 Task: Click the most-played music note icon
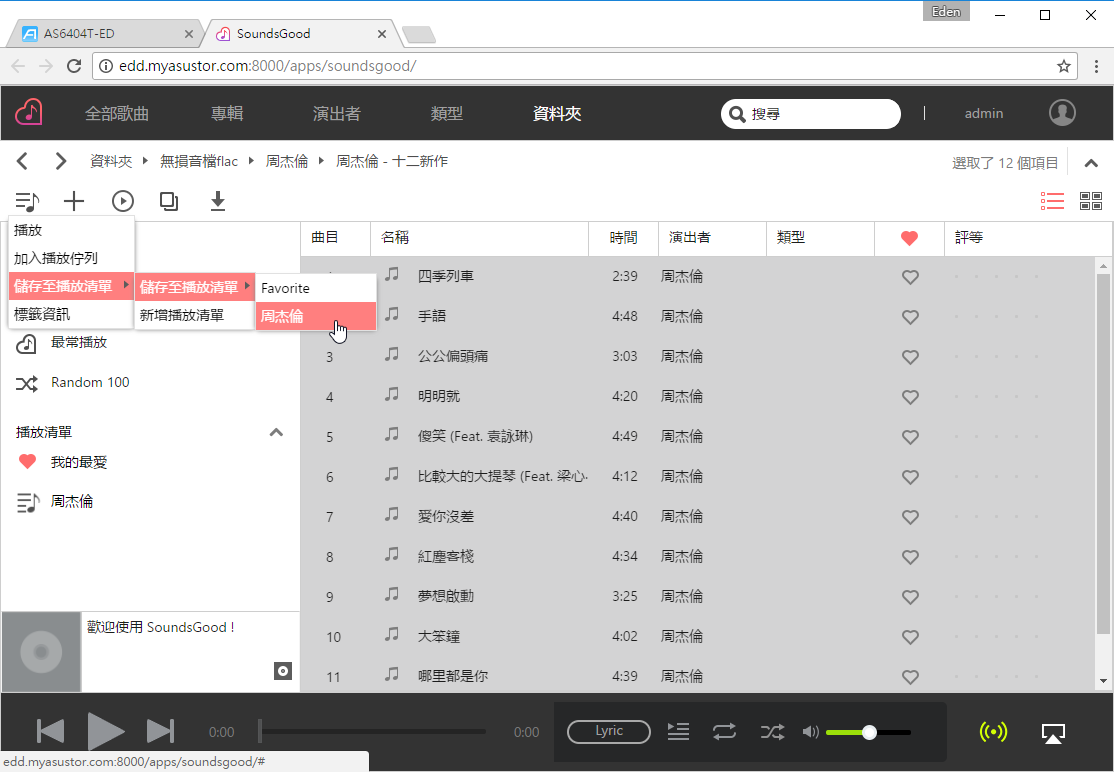(x=26, y=344)
